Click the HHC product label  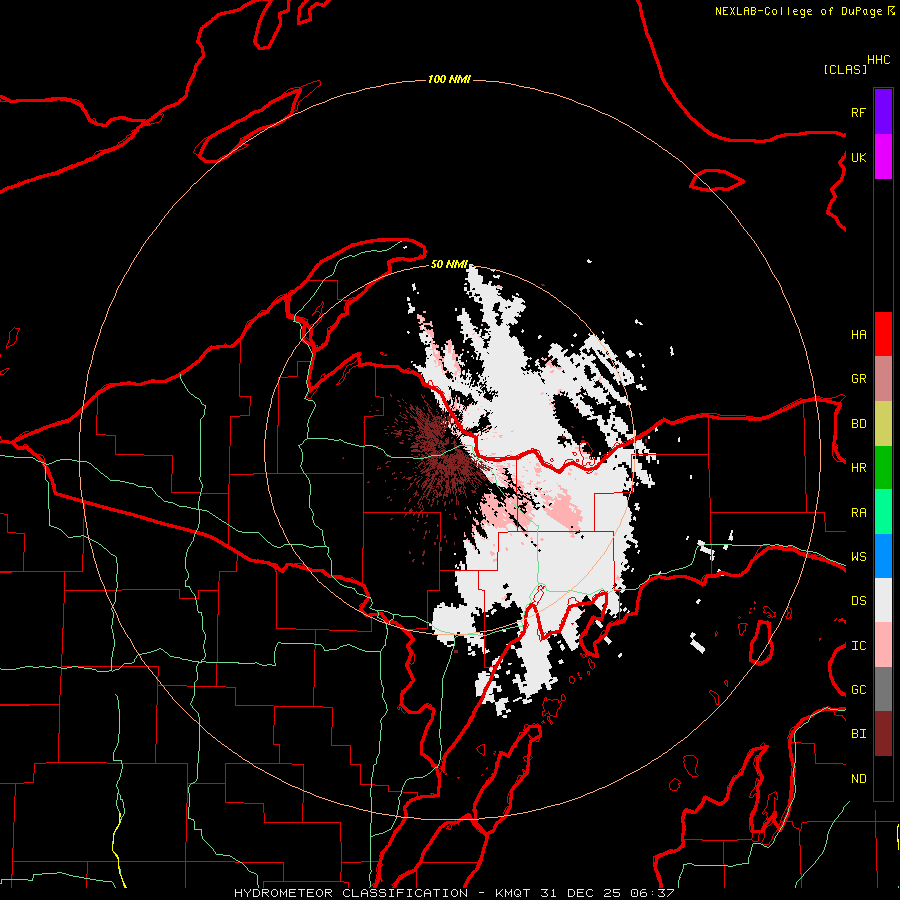878,60
